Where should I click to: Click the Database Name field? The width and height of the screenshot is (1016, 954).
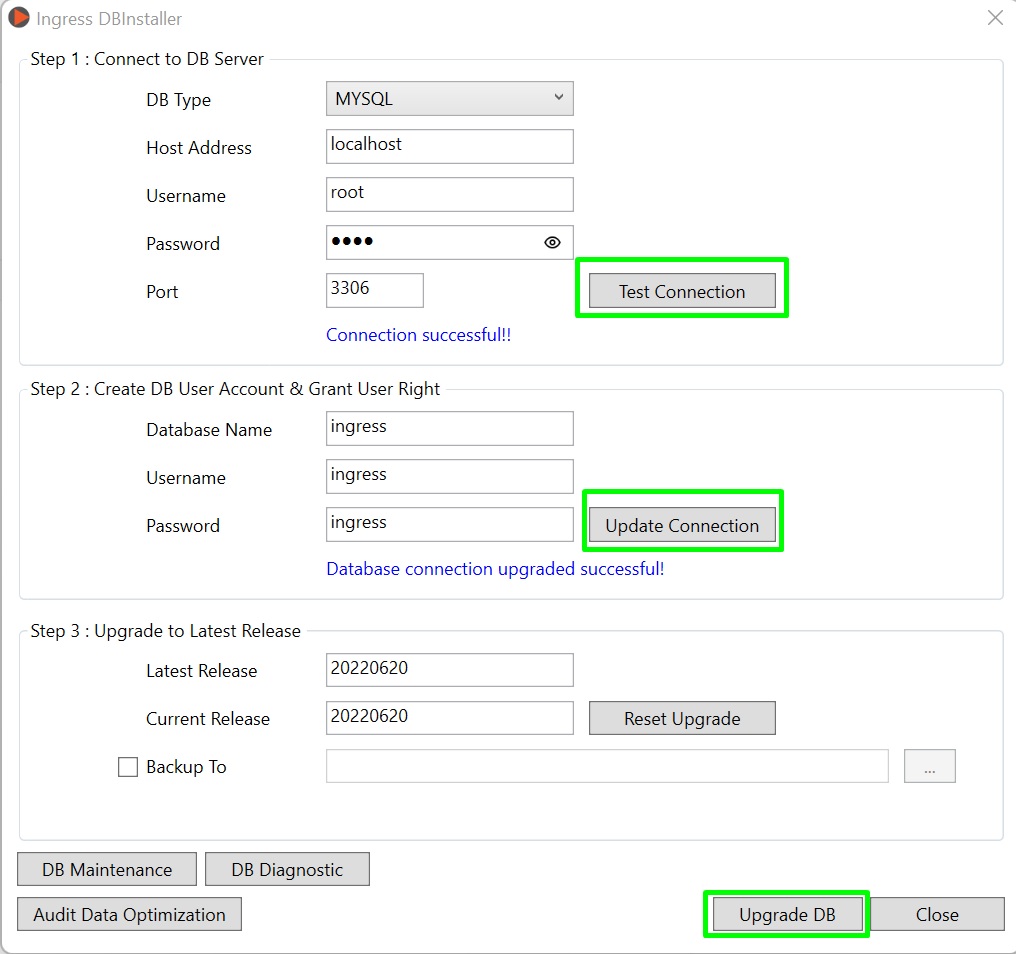(450, 428)
